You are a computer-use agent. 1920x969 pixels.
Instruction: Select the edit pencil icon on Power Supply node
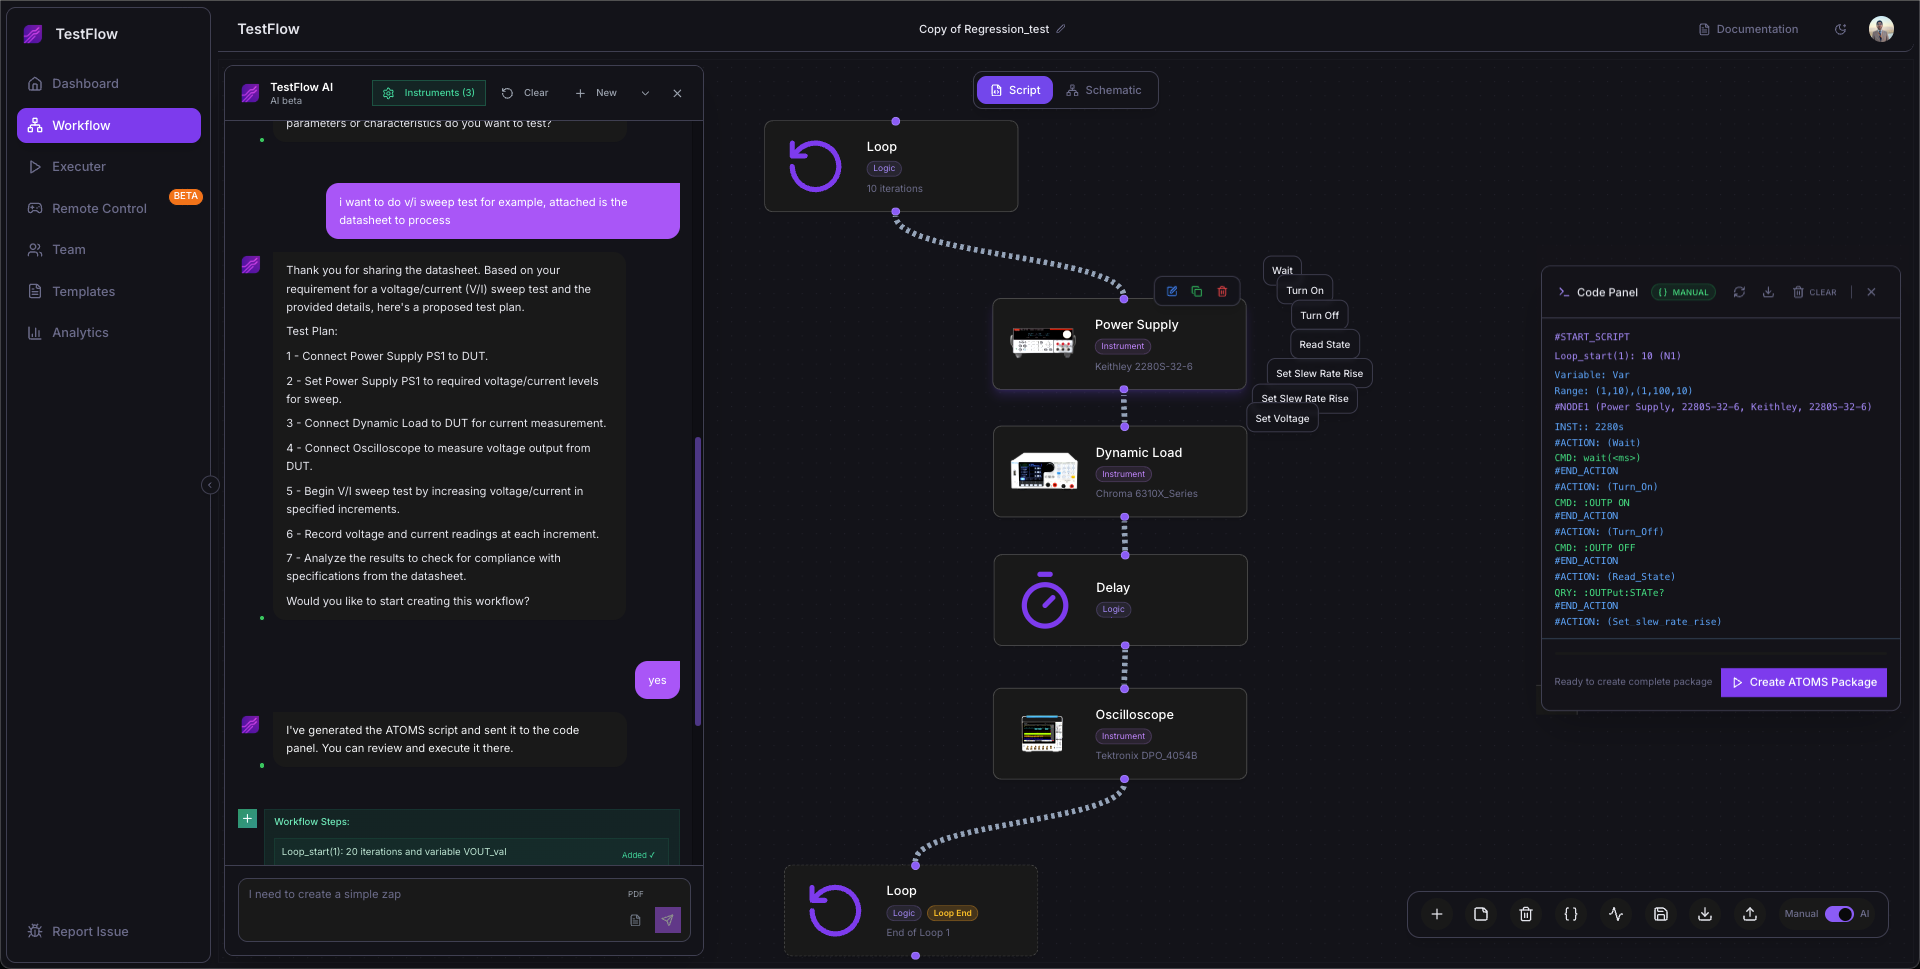(x=1172, y=291)
